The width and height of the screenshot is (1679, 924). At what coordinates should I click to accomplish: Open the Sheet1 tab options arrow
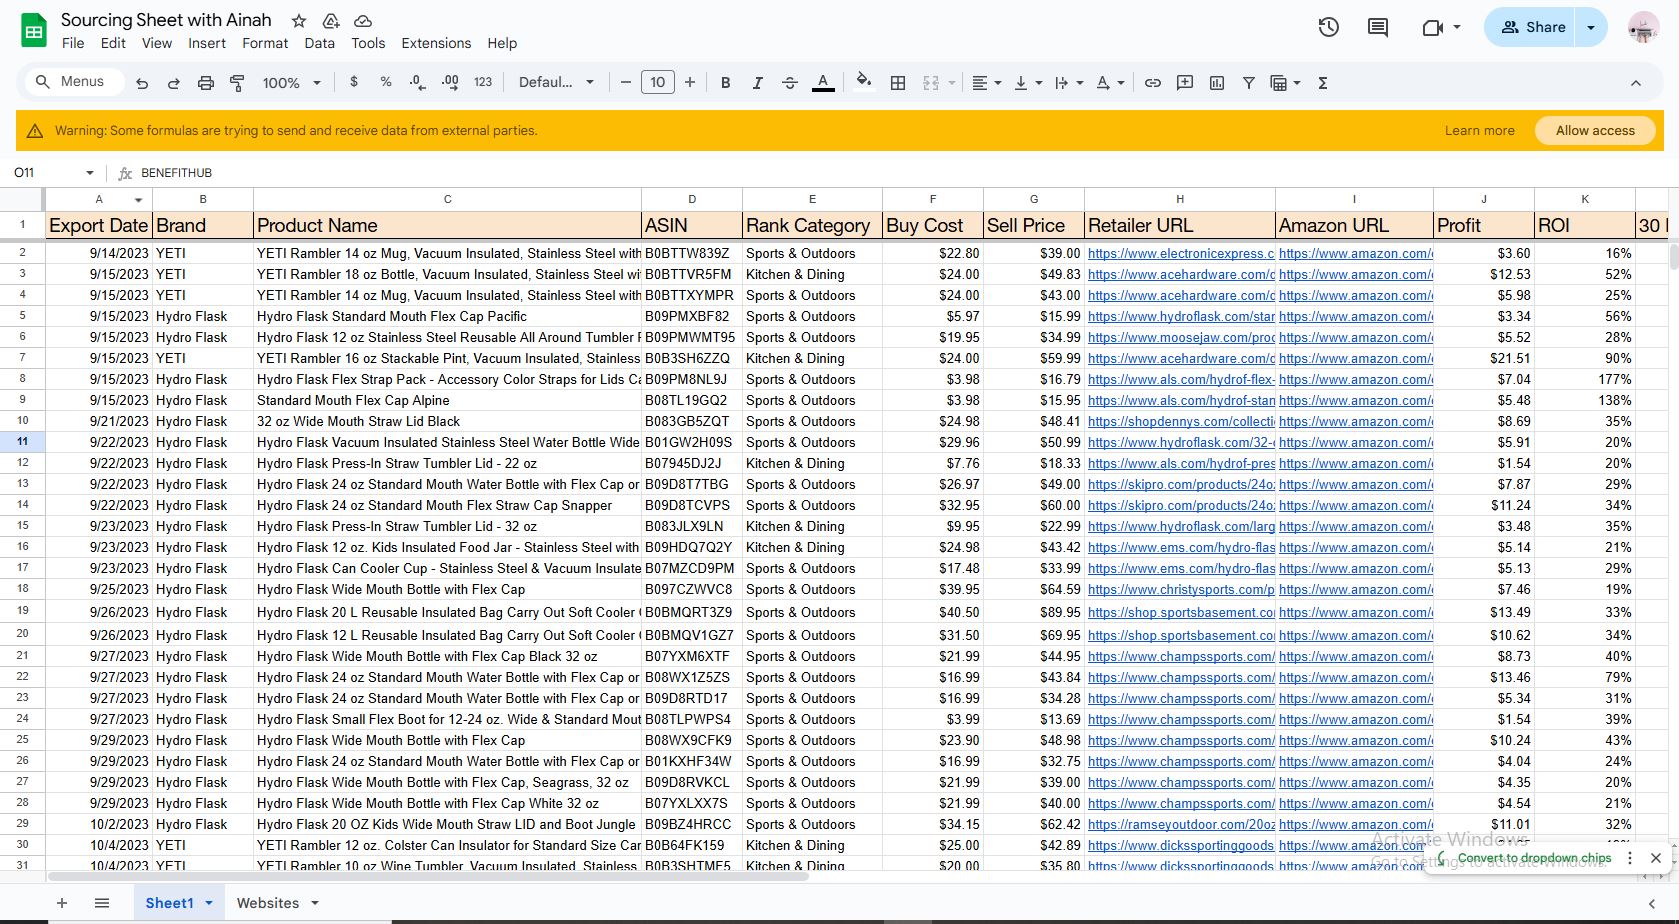pyautogui.click(x=209, y=903)
